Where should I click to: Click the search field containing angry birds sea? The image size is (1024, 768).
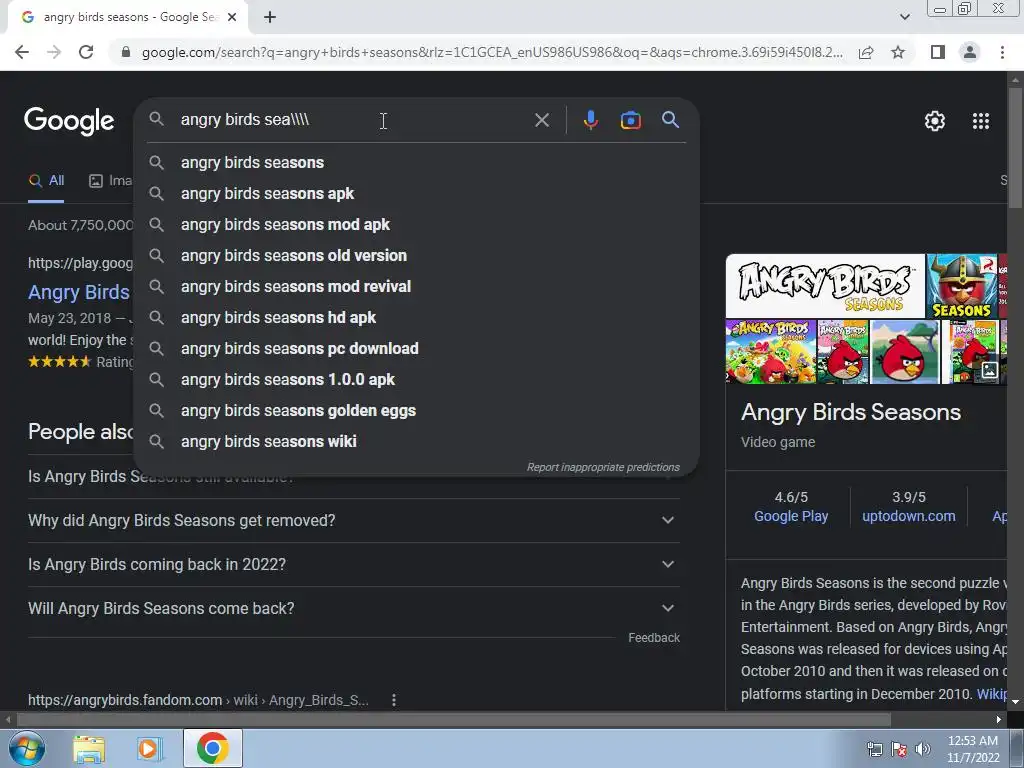coord(353,120)
